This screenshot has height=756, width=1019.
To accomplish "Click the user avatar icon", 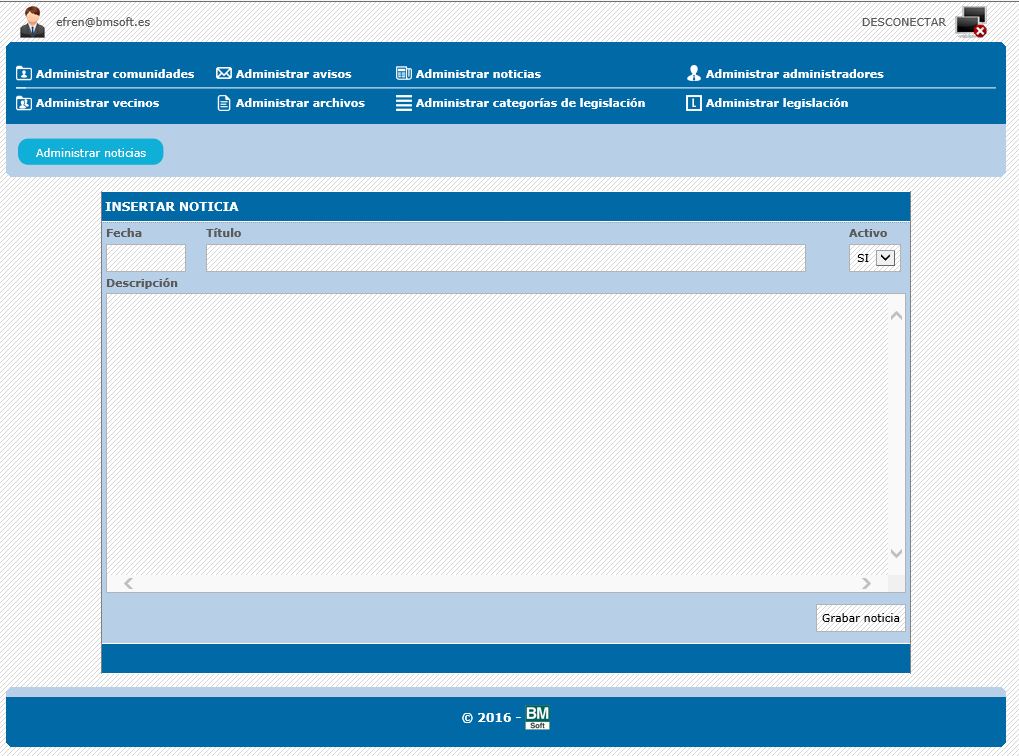I will coord(32,21).
